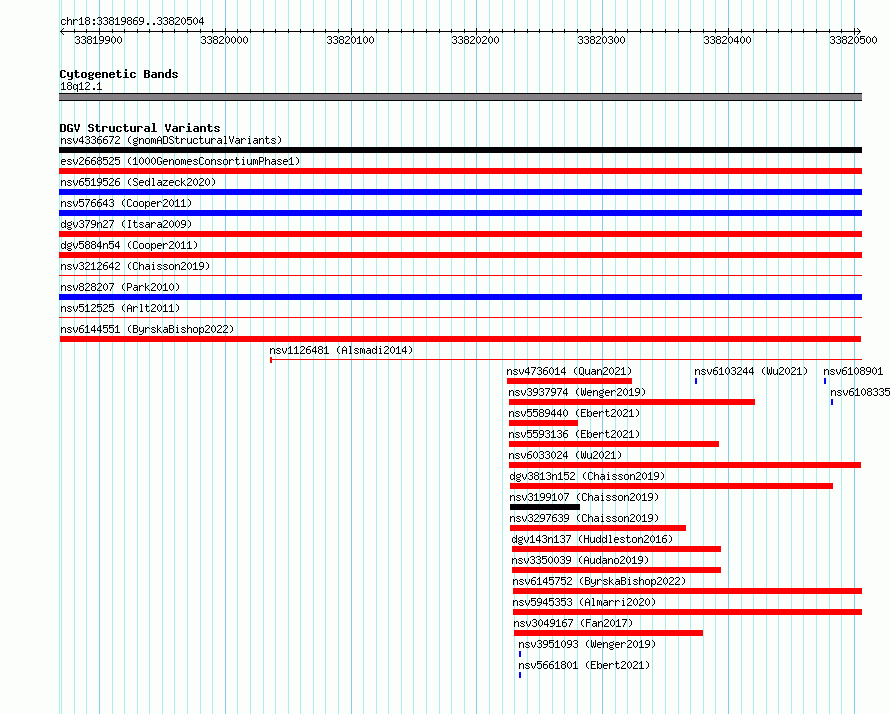Click the black bar under nsv4336672
The width and height of the screenshot is (890, 714).
click(x=460, y=150)
